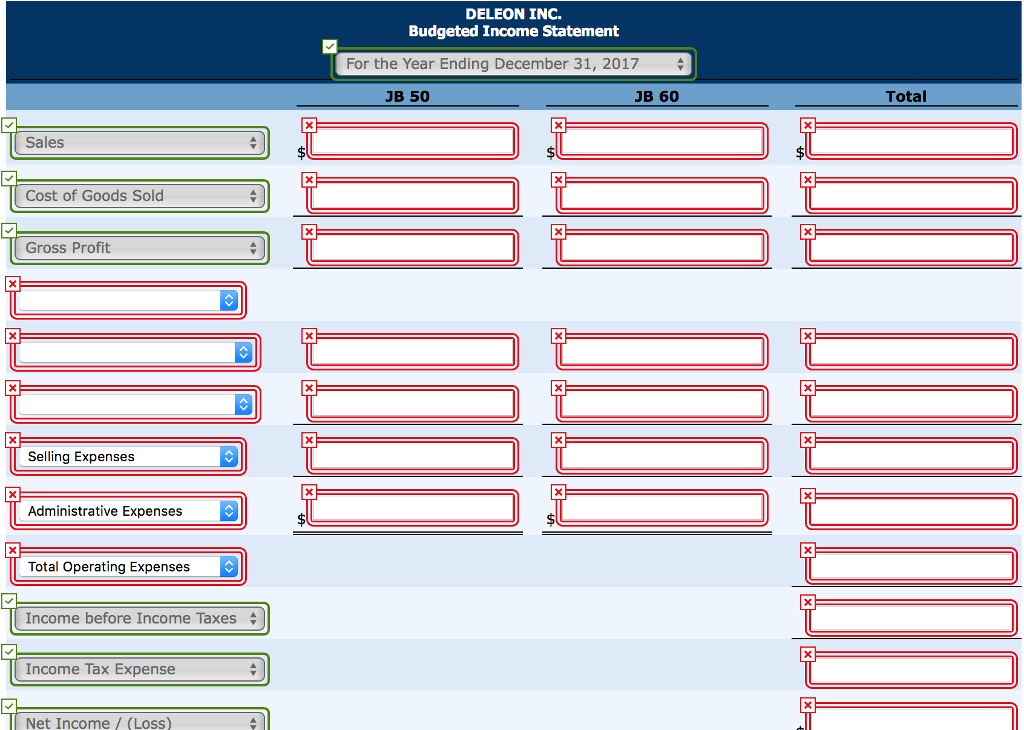1024x730 pixels.
Task: Click the 'Budgeted Income Statement' heading text
Action: pyautogui.click(x=513, y=31)
